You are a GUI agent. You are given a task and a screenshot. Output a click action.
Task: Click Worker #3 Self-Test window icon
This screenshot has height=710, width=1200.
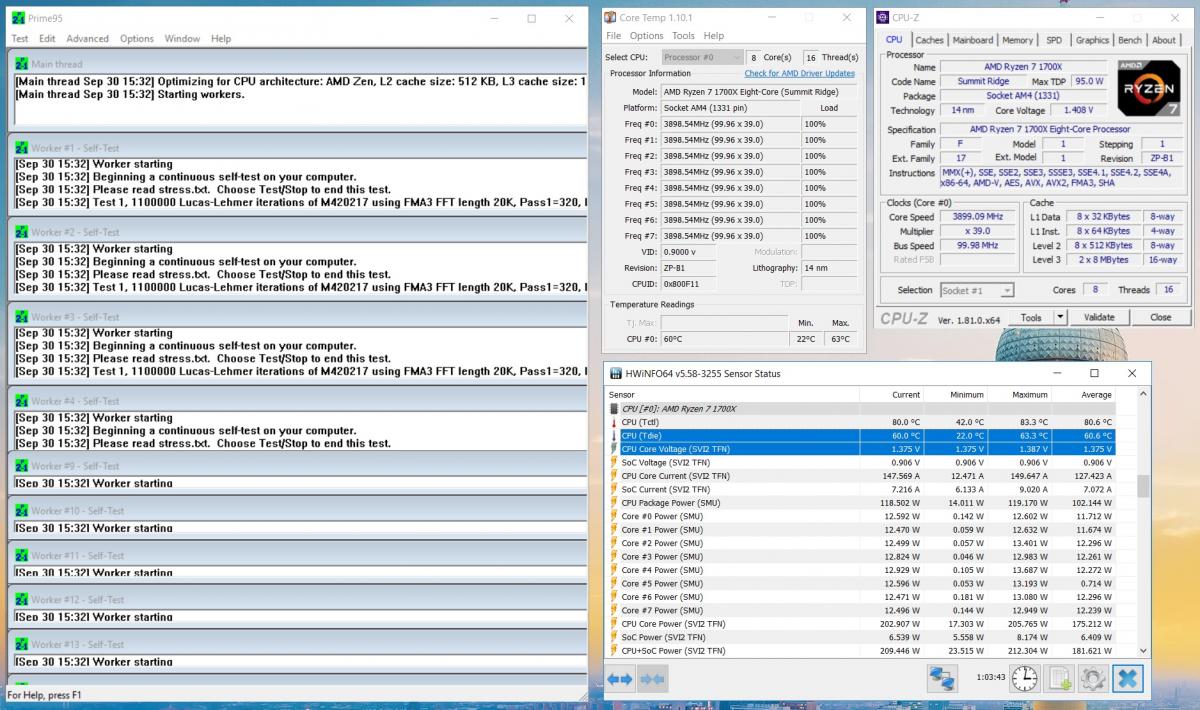click(x=22, y=317)
